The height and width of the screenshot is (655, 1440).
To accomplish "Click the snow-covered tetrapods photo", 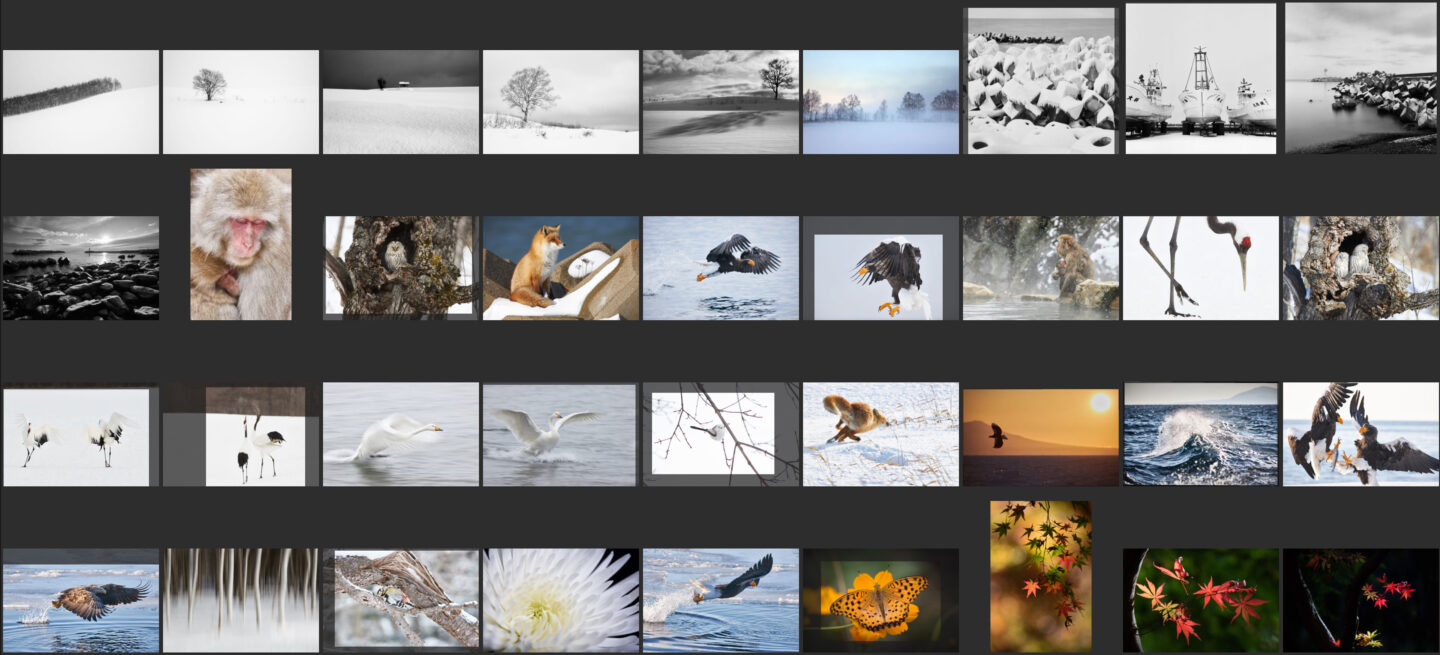I will [1040, 81].
